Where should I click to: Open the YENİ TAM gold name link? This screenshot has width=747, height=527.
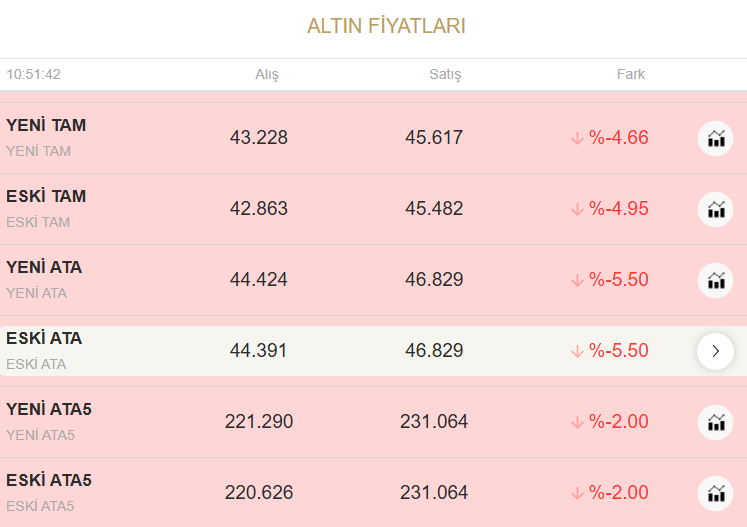[46, 126]
